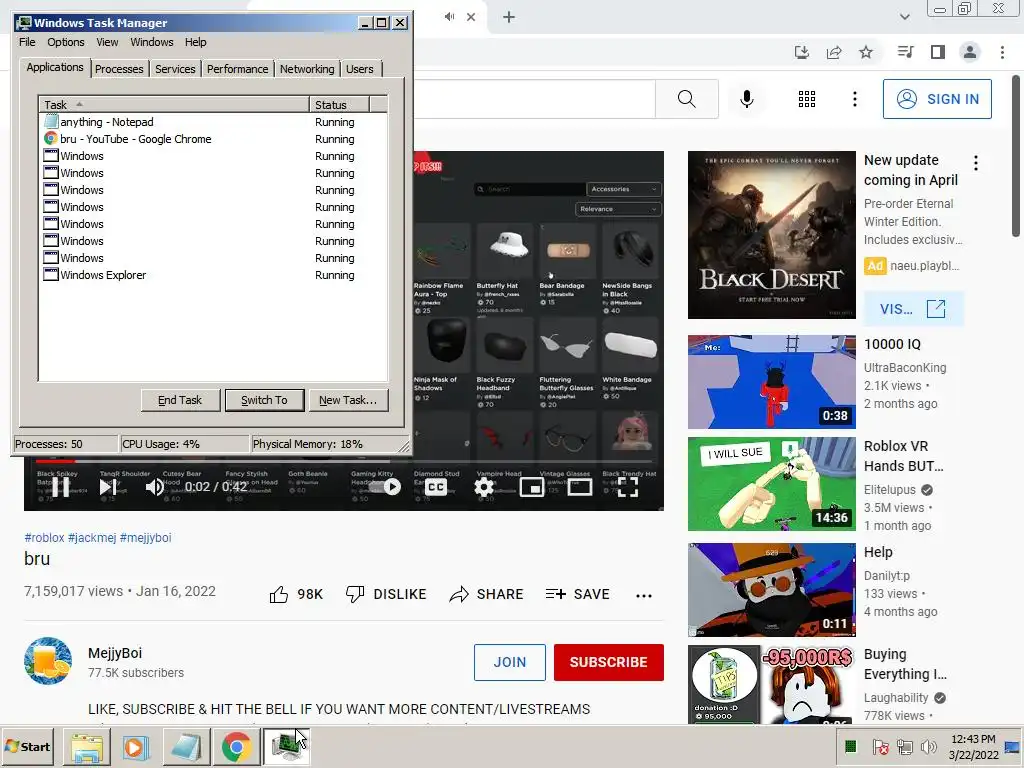Open Chrome three-dot menu

pyautogui.click(x=1002, y=52)
